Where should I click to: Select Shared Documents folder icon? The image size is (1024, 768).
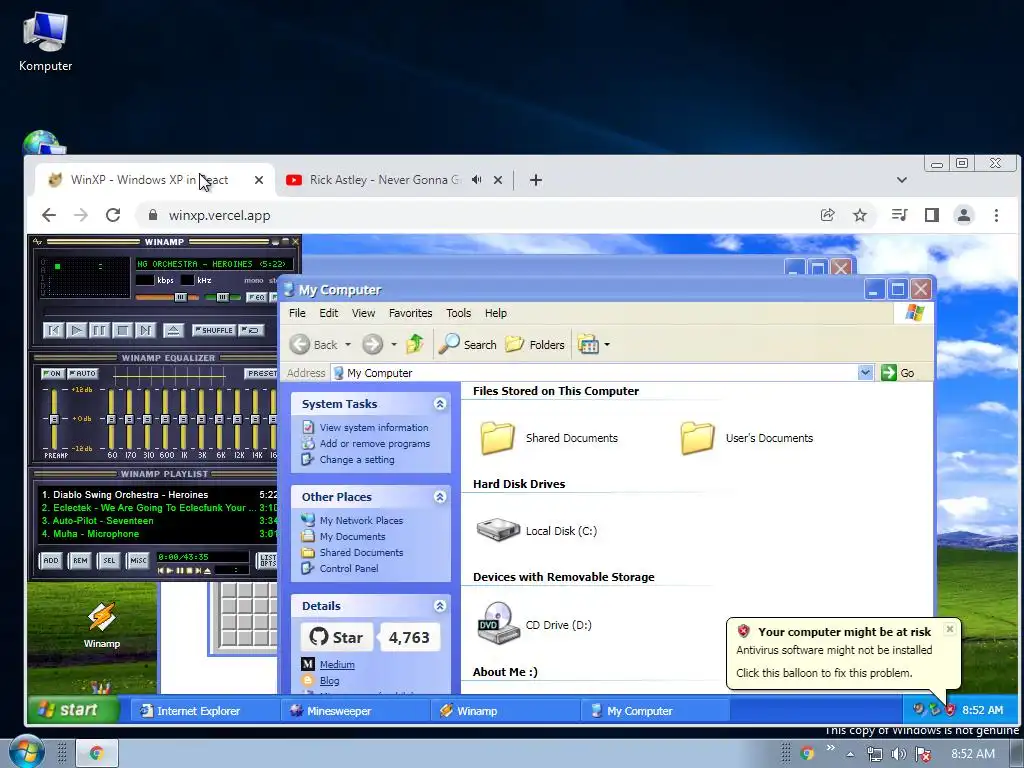coord(498,438)
